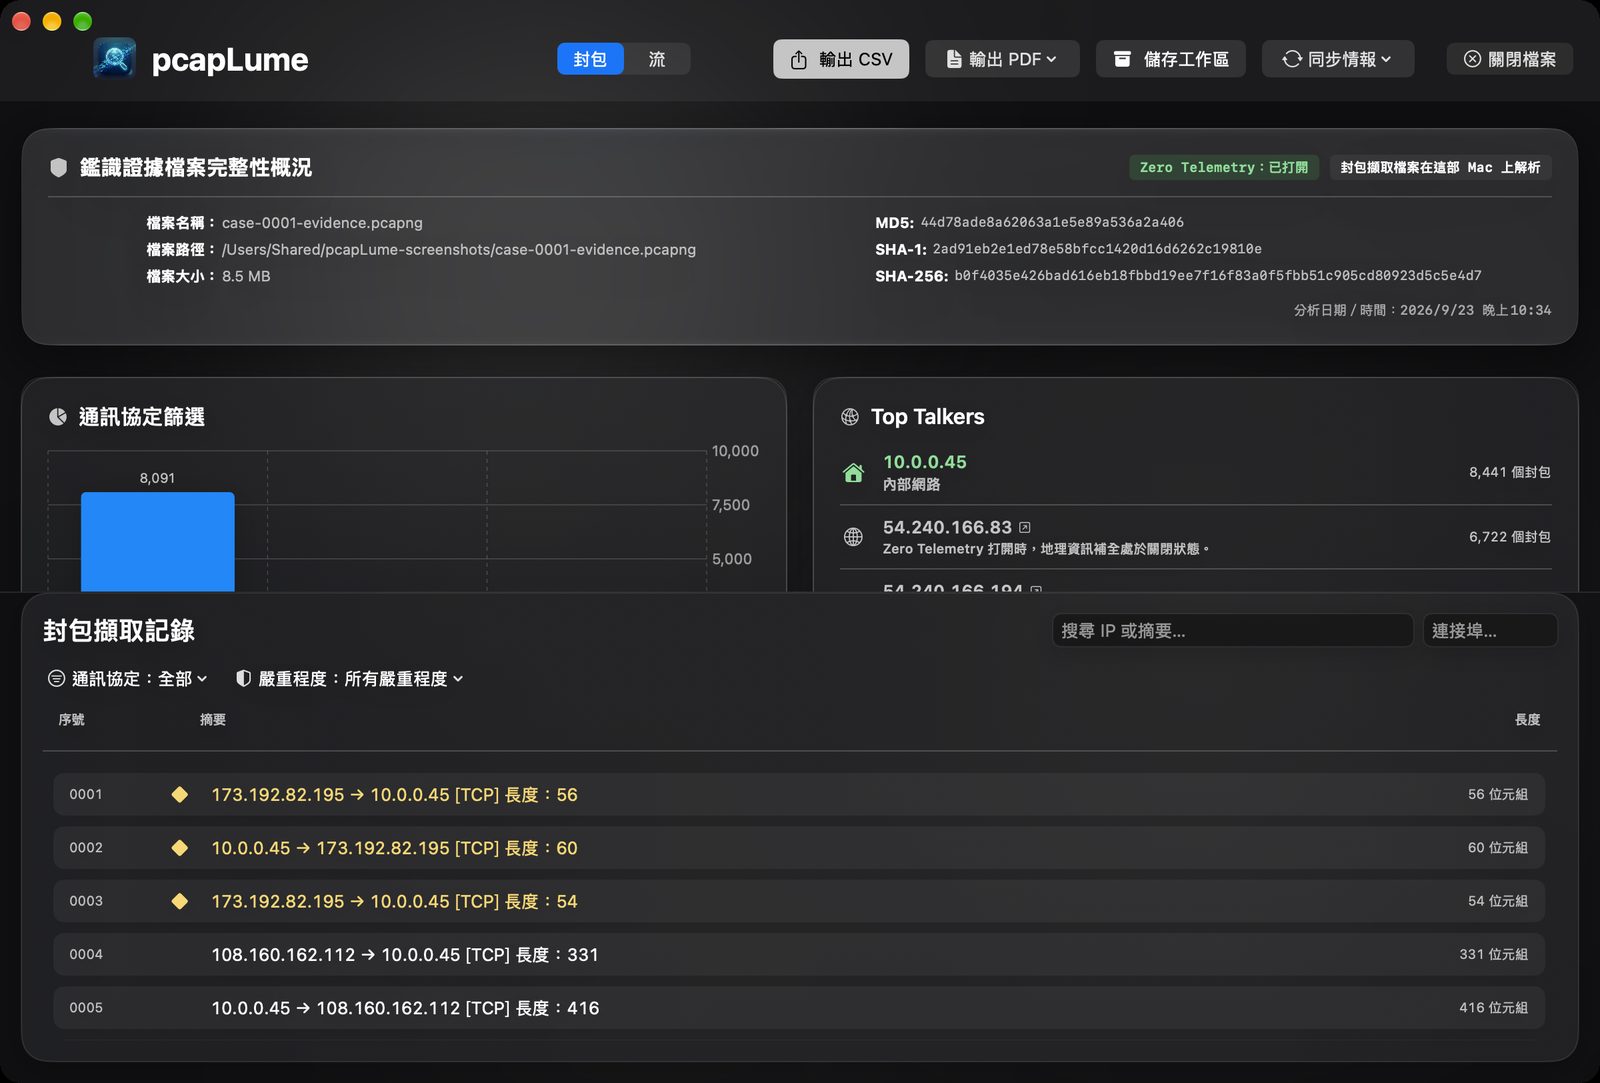Switch to the 流 flows tab

[657, 59]
